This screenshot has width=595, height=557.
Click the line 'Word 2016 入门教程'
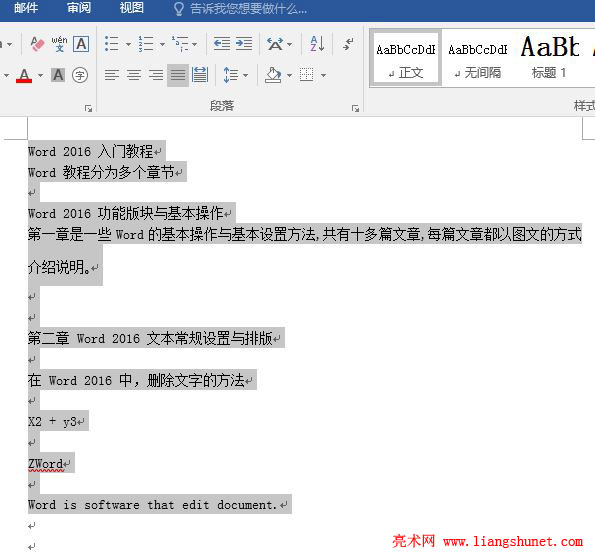pos(90,151)
